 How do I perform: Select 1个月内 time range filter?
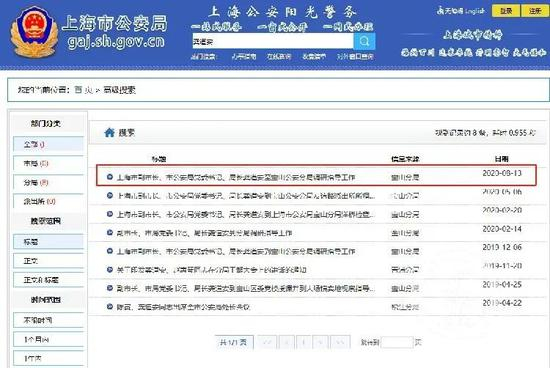(49, 339)
